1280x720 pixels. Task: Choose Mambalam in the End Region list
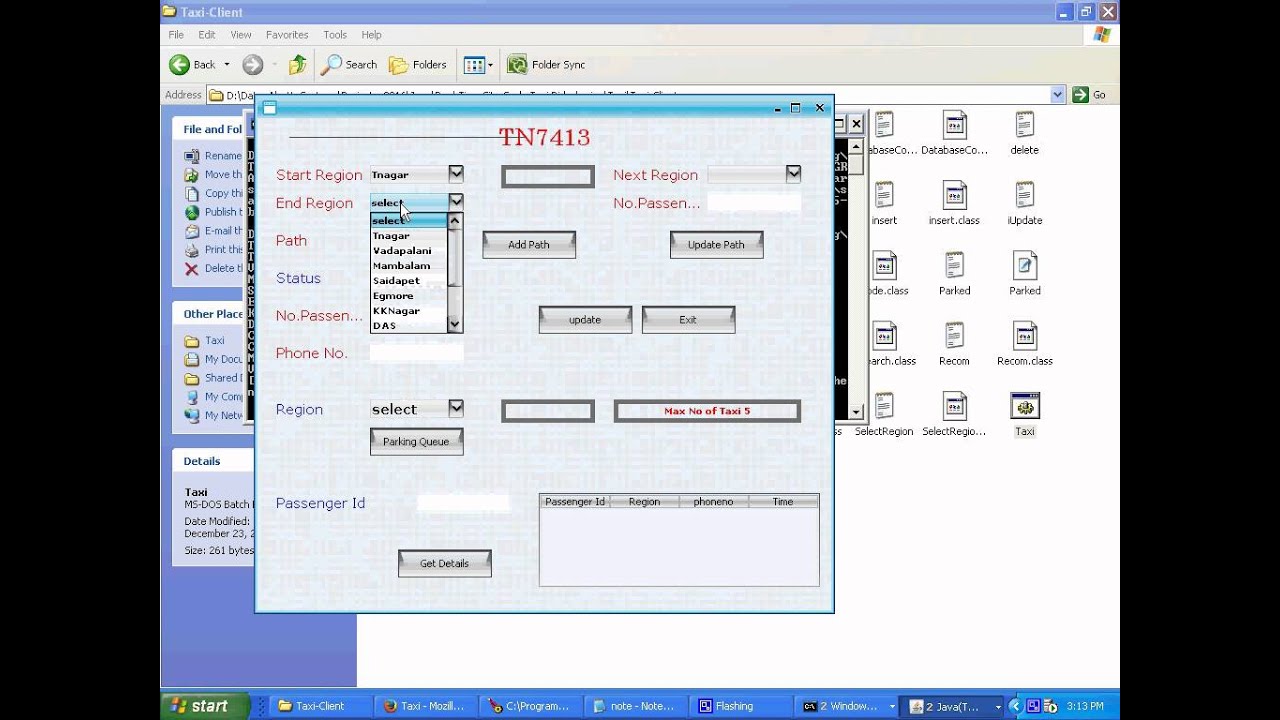click(409, 266)
